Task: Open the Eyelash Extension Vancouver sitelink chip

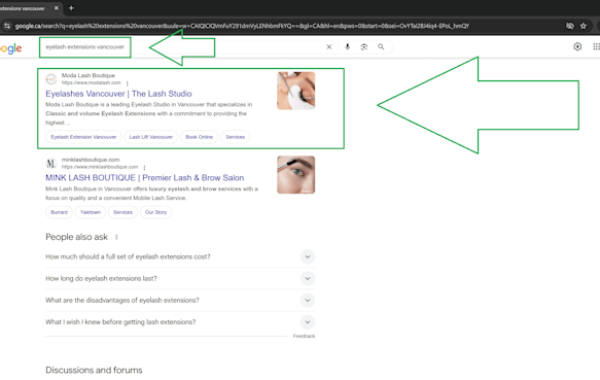Action: 83,137
